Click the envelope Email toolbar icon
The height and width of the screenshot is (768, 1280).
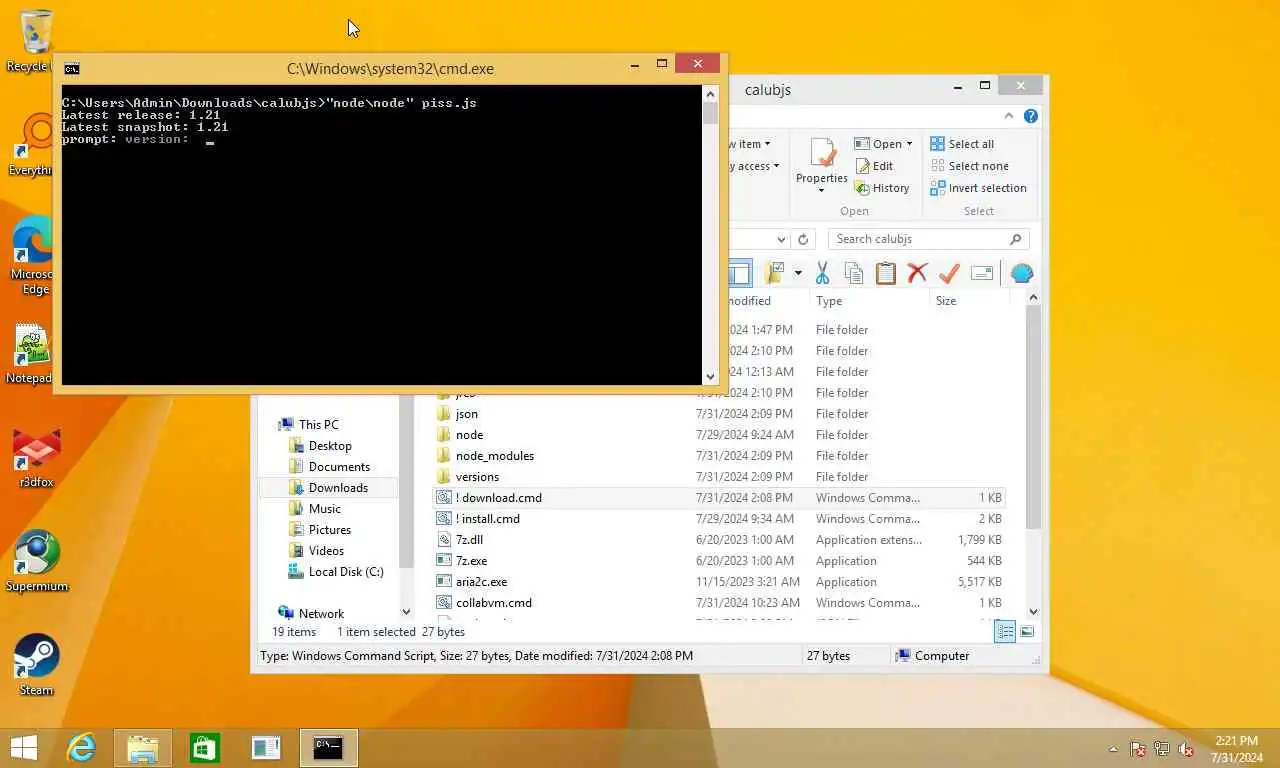click(982, 273)
